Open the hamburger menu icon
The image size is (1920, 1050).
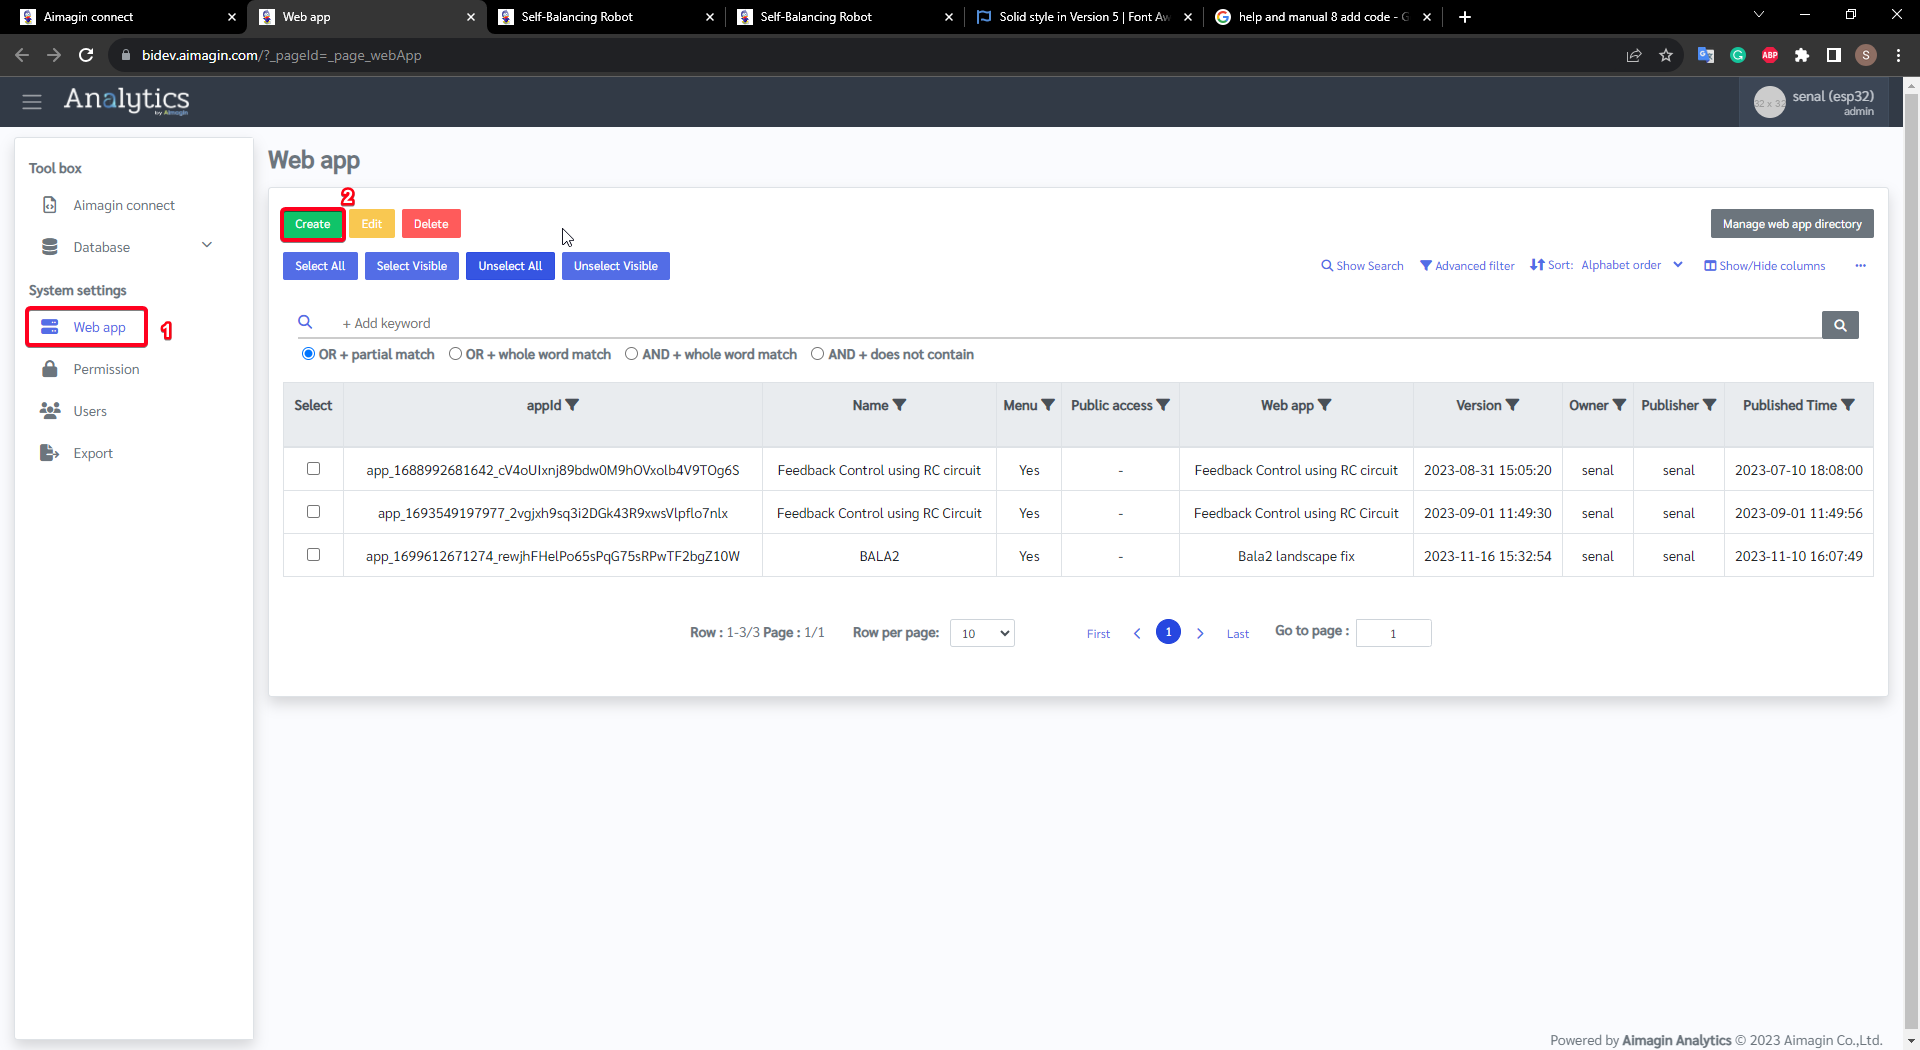point(32,101)
